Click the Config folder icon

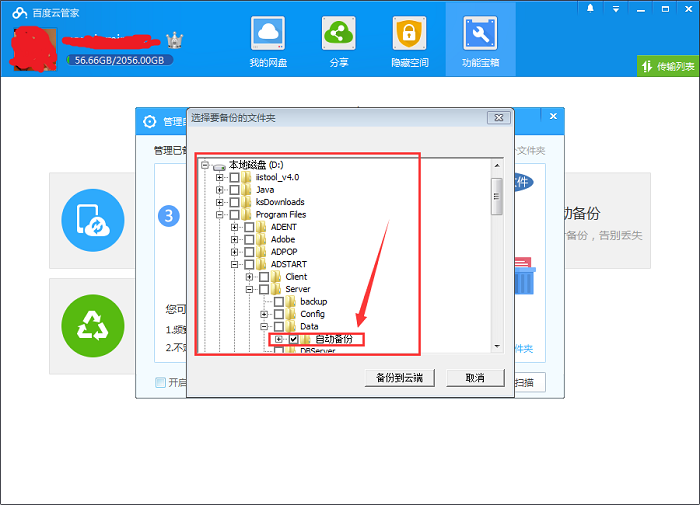point(291,314)
